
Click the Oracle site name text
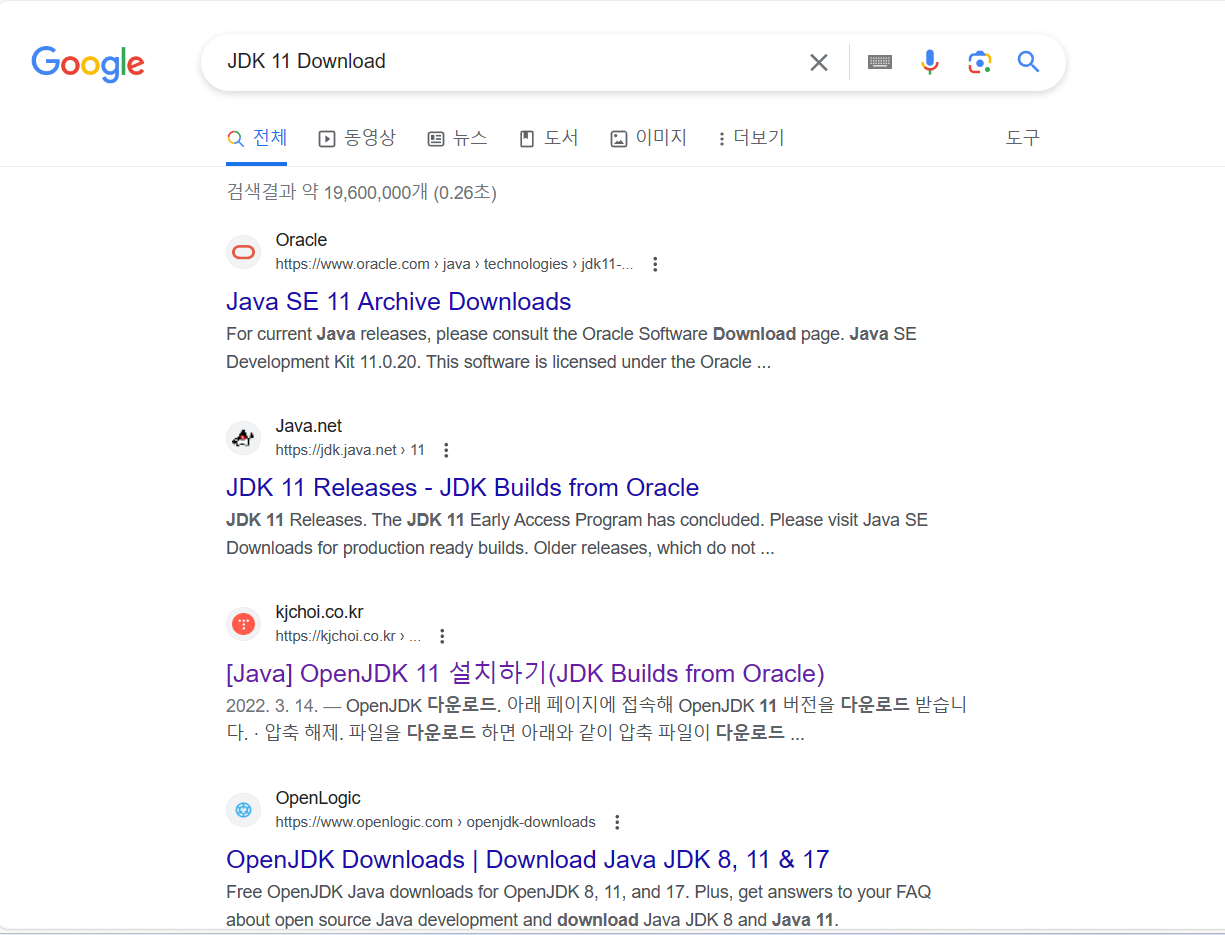click(x=301, y=240)
